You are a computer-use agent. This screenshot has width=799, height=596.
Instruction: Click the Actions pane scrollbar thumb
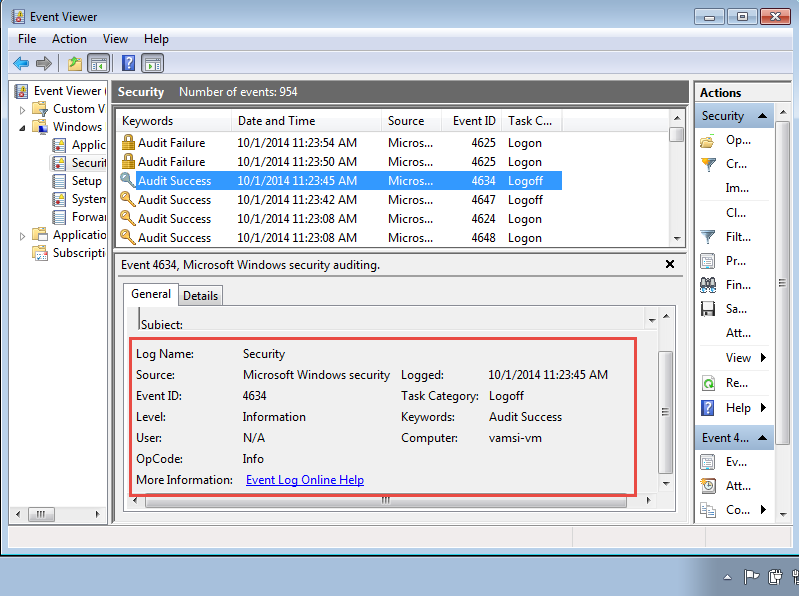[783, 283]
